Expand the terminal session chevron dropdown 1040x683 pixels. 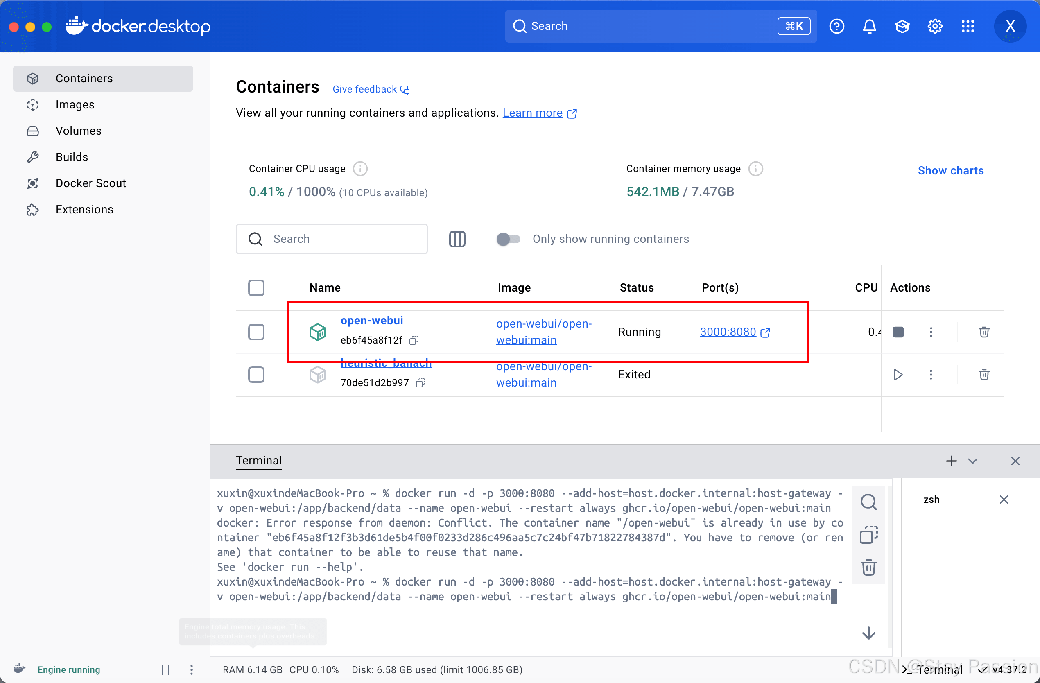(x=973, y=461)
